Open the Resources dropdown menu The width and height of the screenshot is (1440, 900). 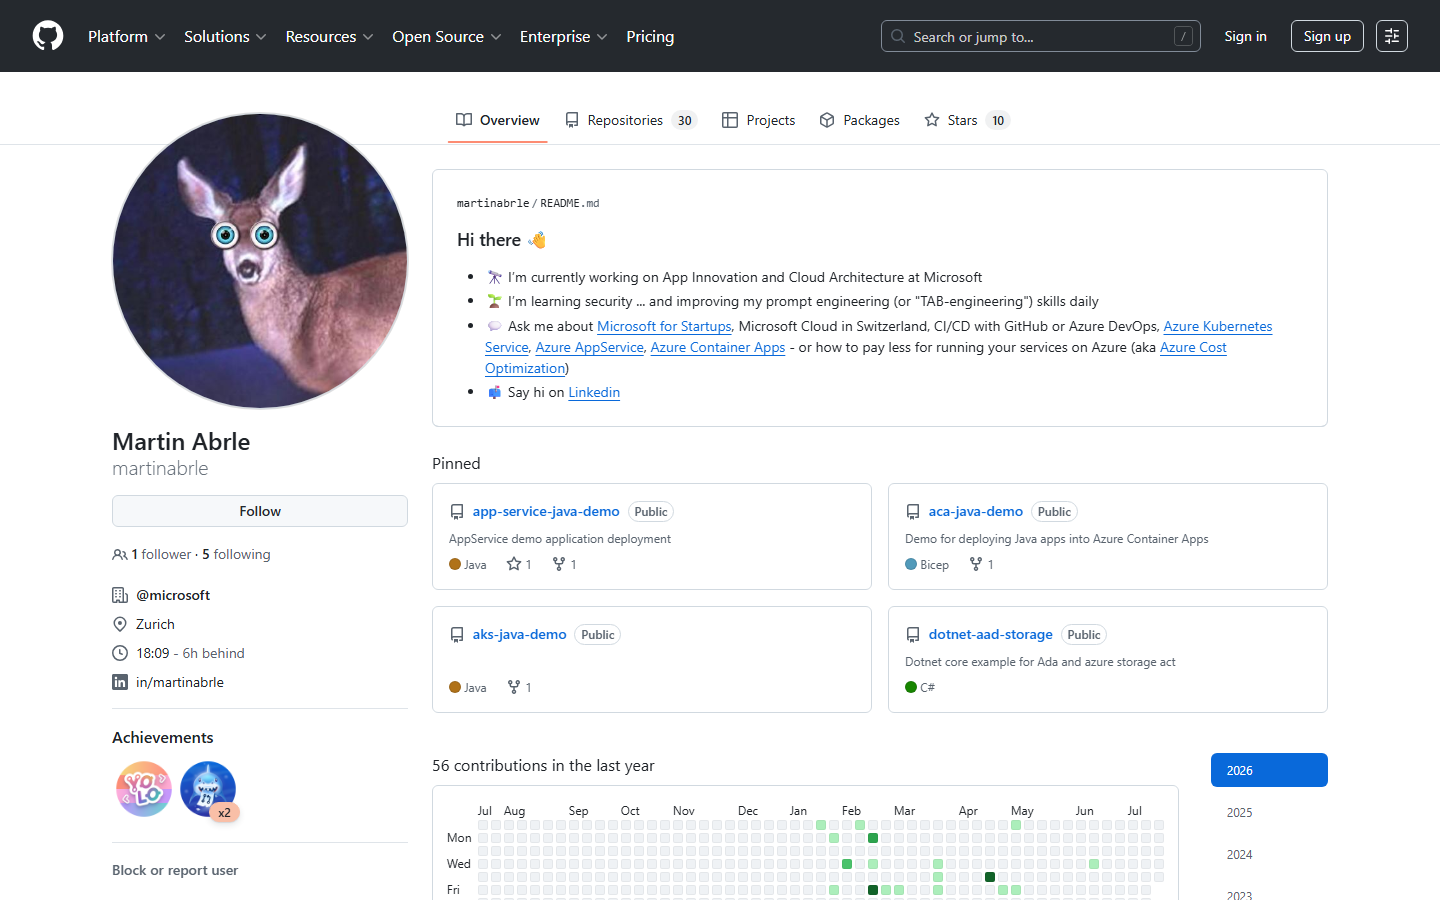(x=329, y=36)
